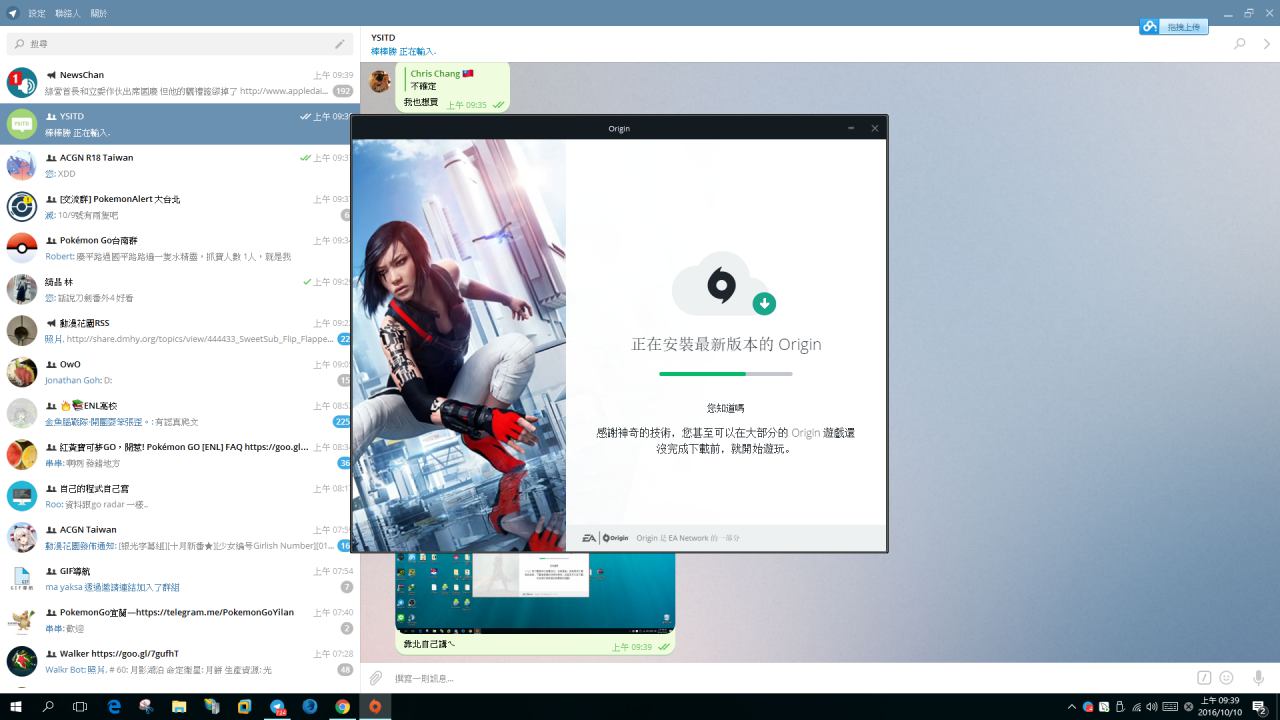
Task: Click the taskbar clock showing 上午 09:39
Action: pos(1220,707)
